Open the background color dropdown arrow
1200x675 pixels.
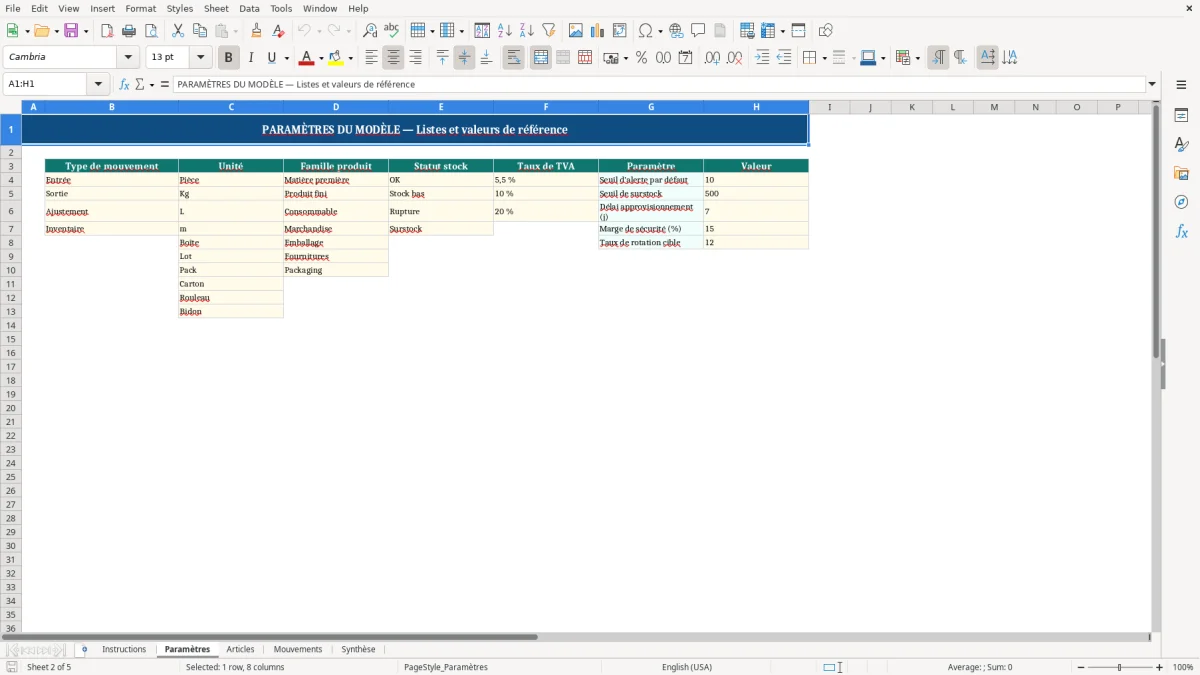coord(351,58)
